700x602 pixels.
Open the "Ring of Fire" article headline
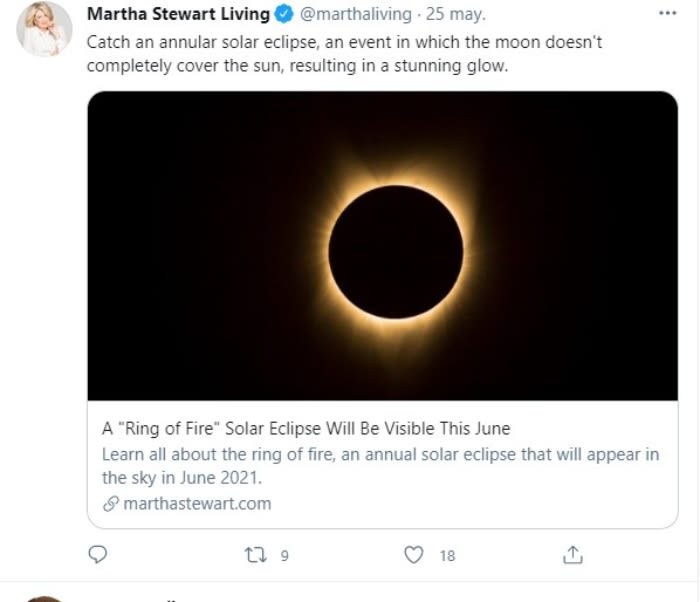[x=306, y=428]
